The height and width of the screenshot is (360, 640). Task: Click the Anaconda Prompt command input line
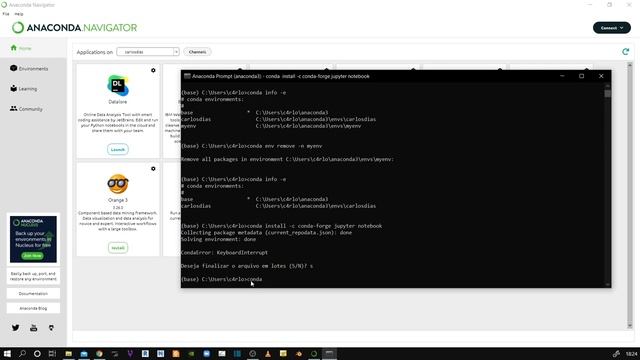(222, 279)
